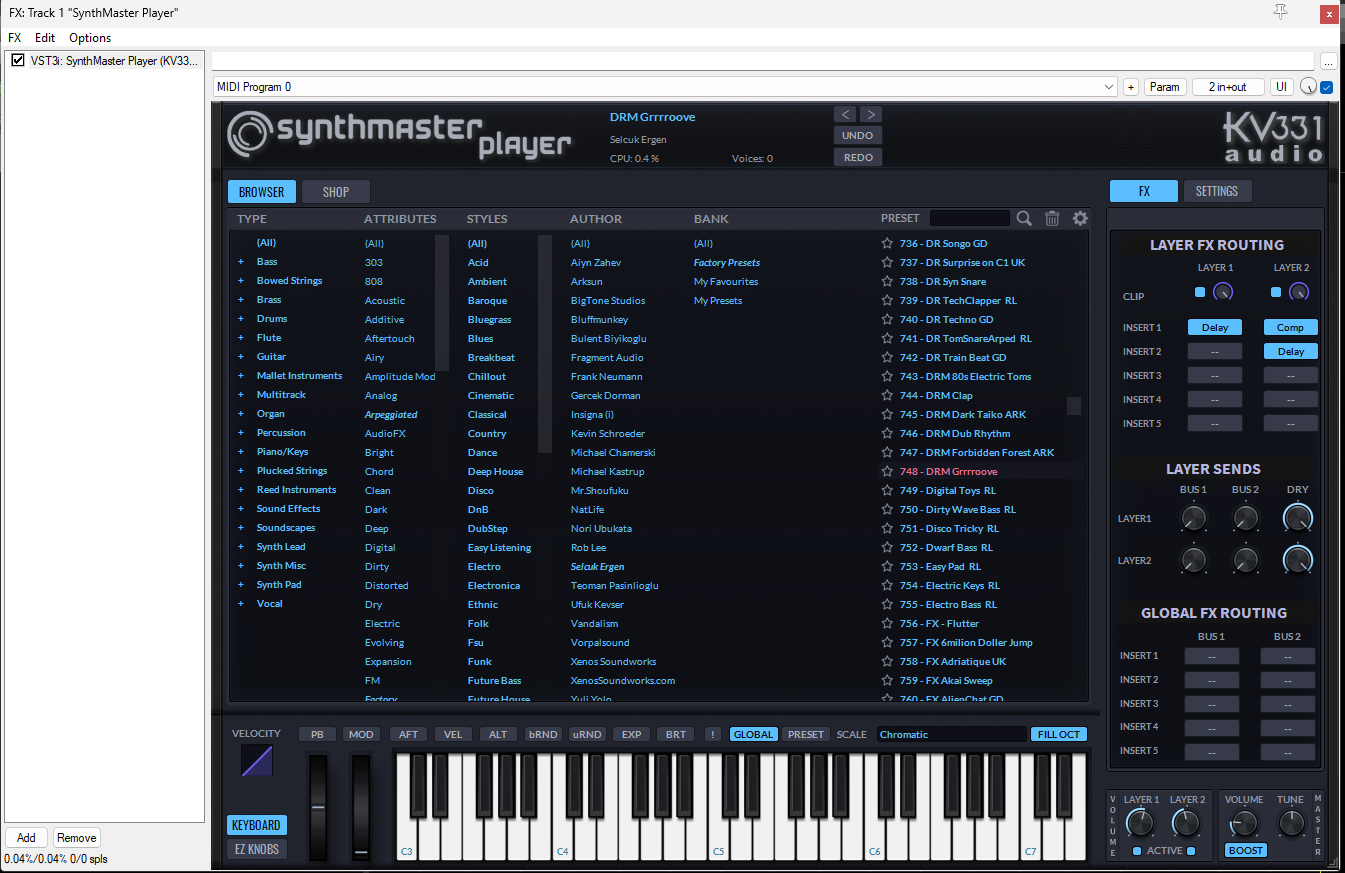Click the Chromatic scale field
Viewport: 1345px width, 873px height.
(952, 734)
